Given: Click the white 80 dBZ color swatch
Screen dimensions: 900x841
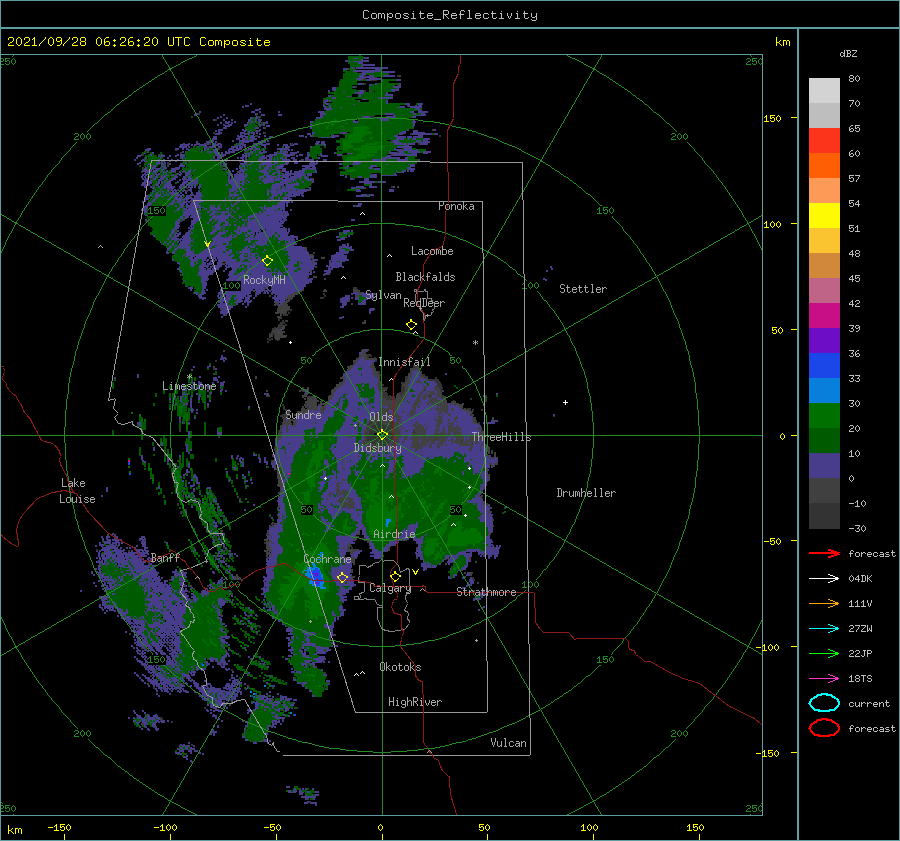Looking at the screenshot, I should click(824, 91).
